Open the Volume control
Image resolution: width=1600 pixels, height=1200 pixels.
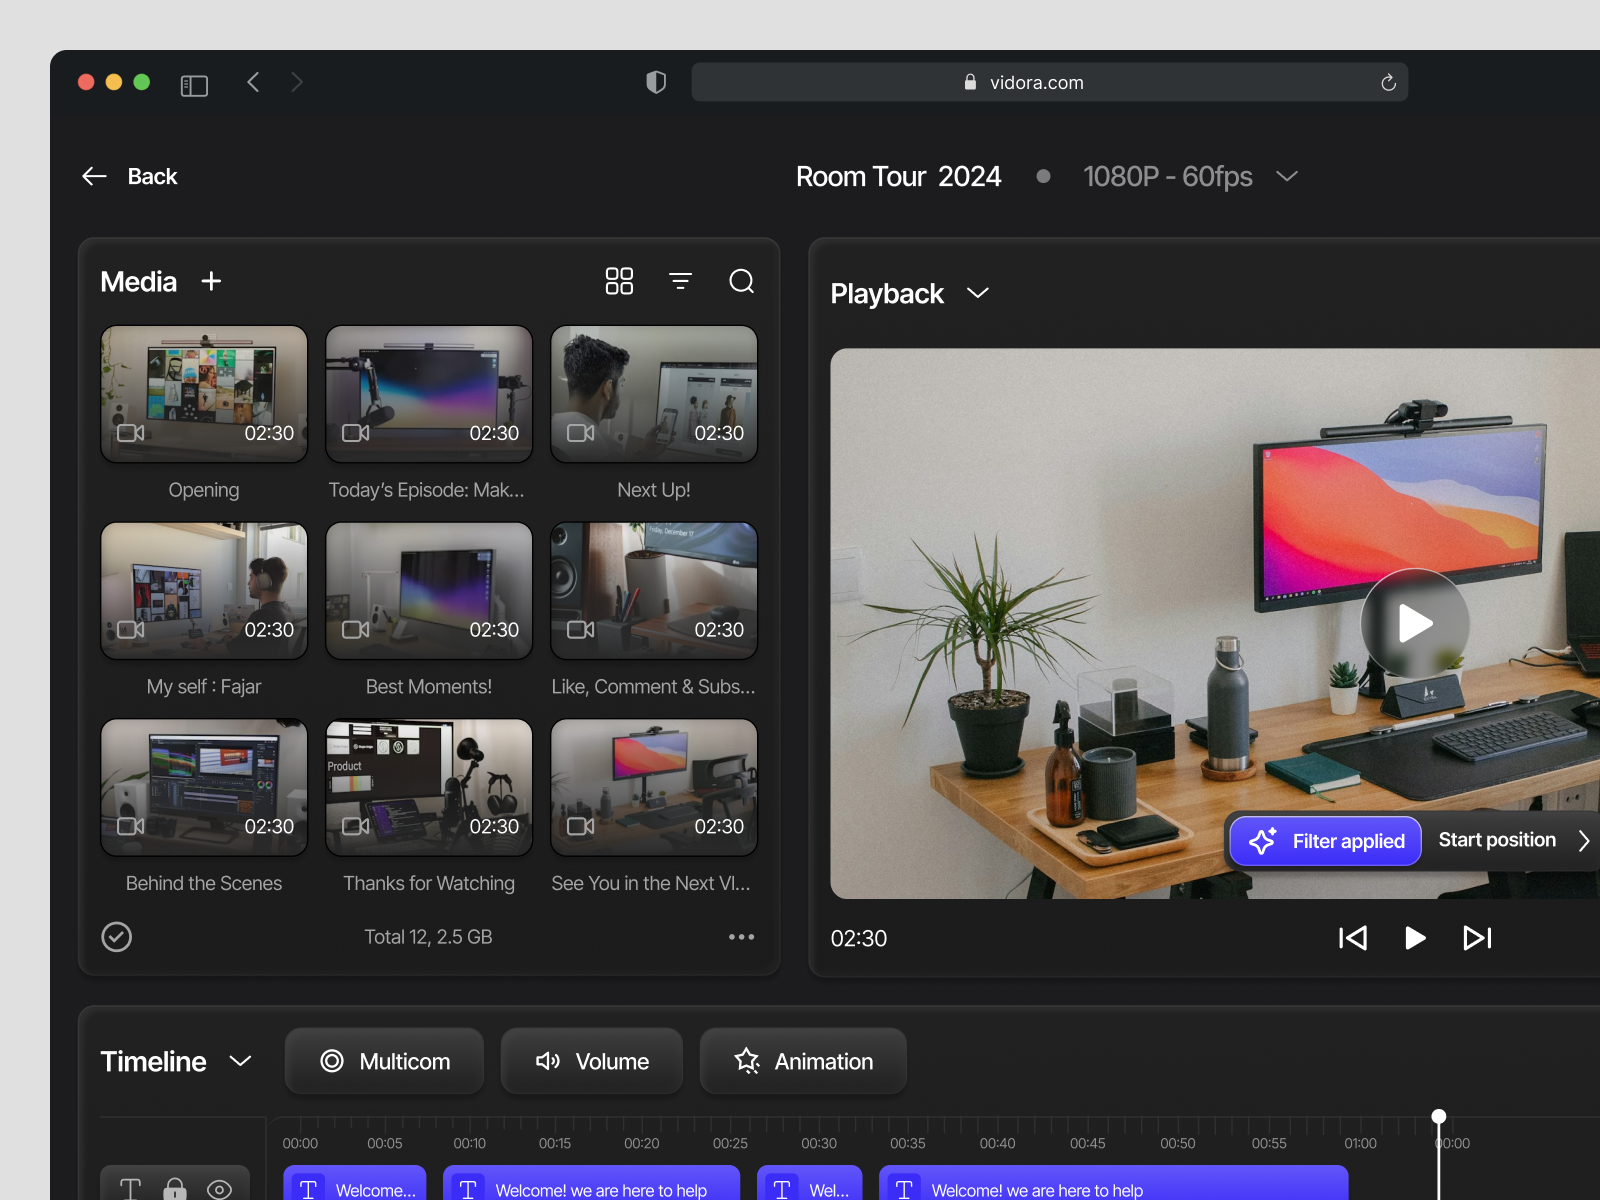pos(591,1061)
